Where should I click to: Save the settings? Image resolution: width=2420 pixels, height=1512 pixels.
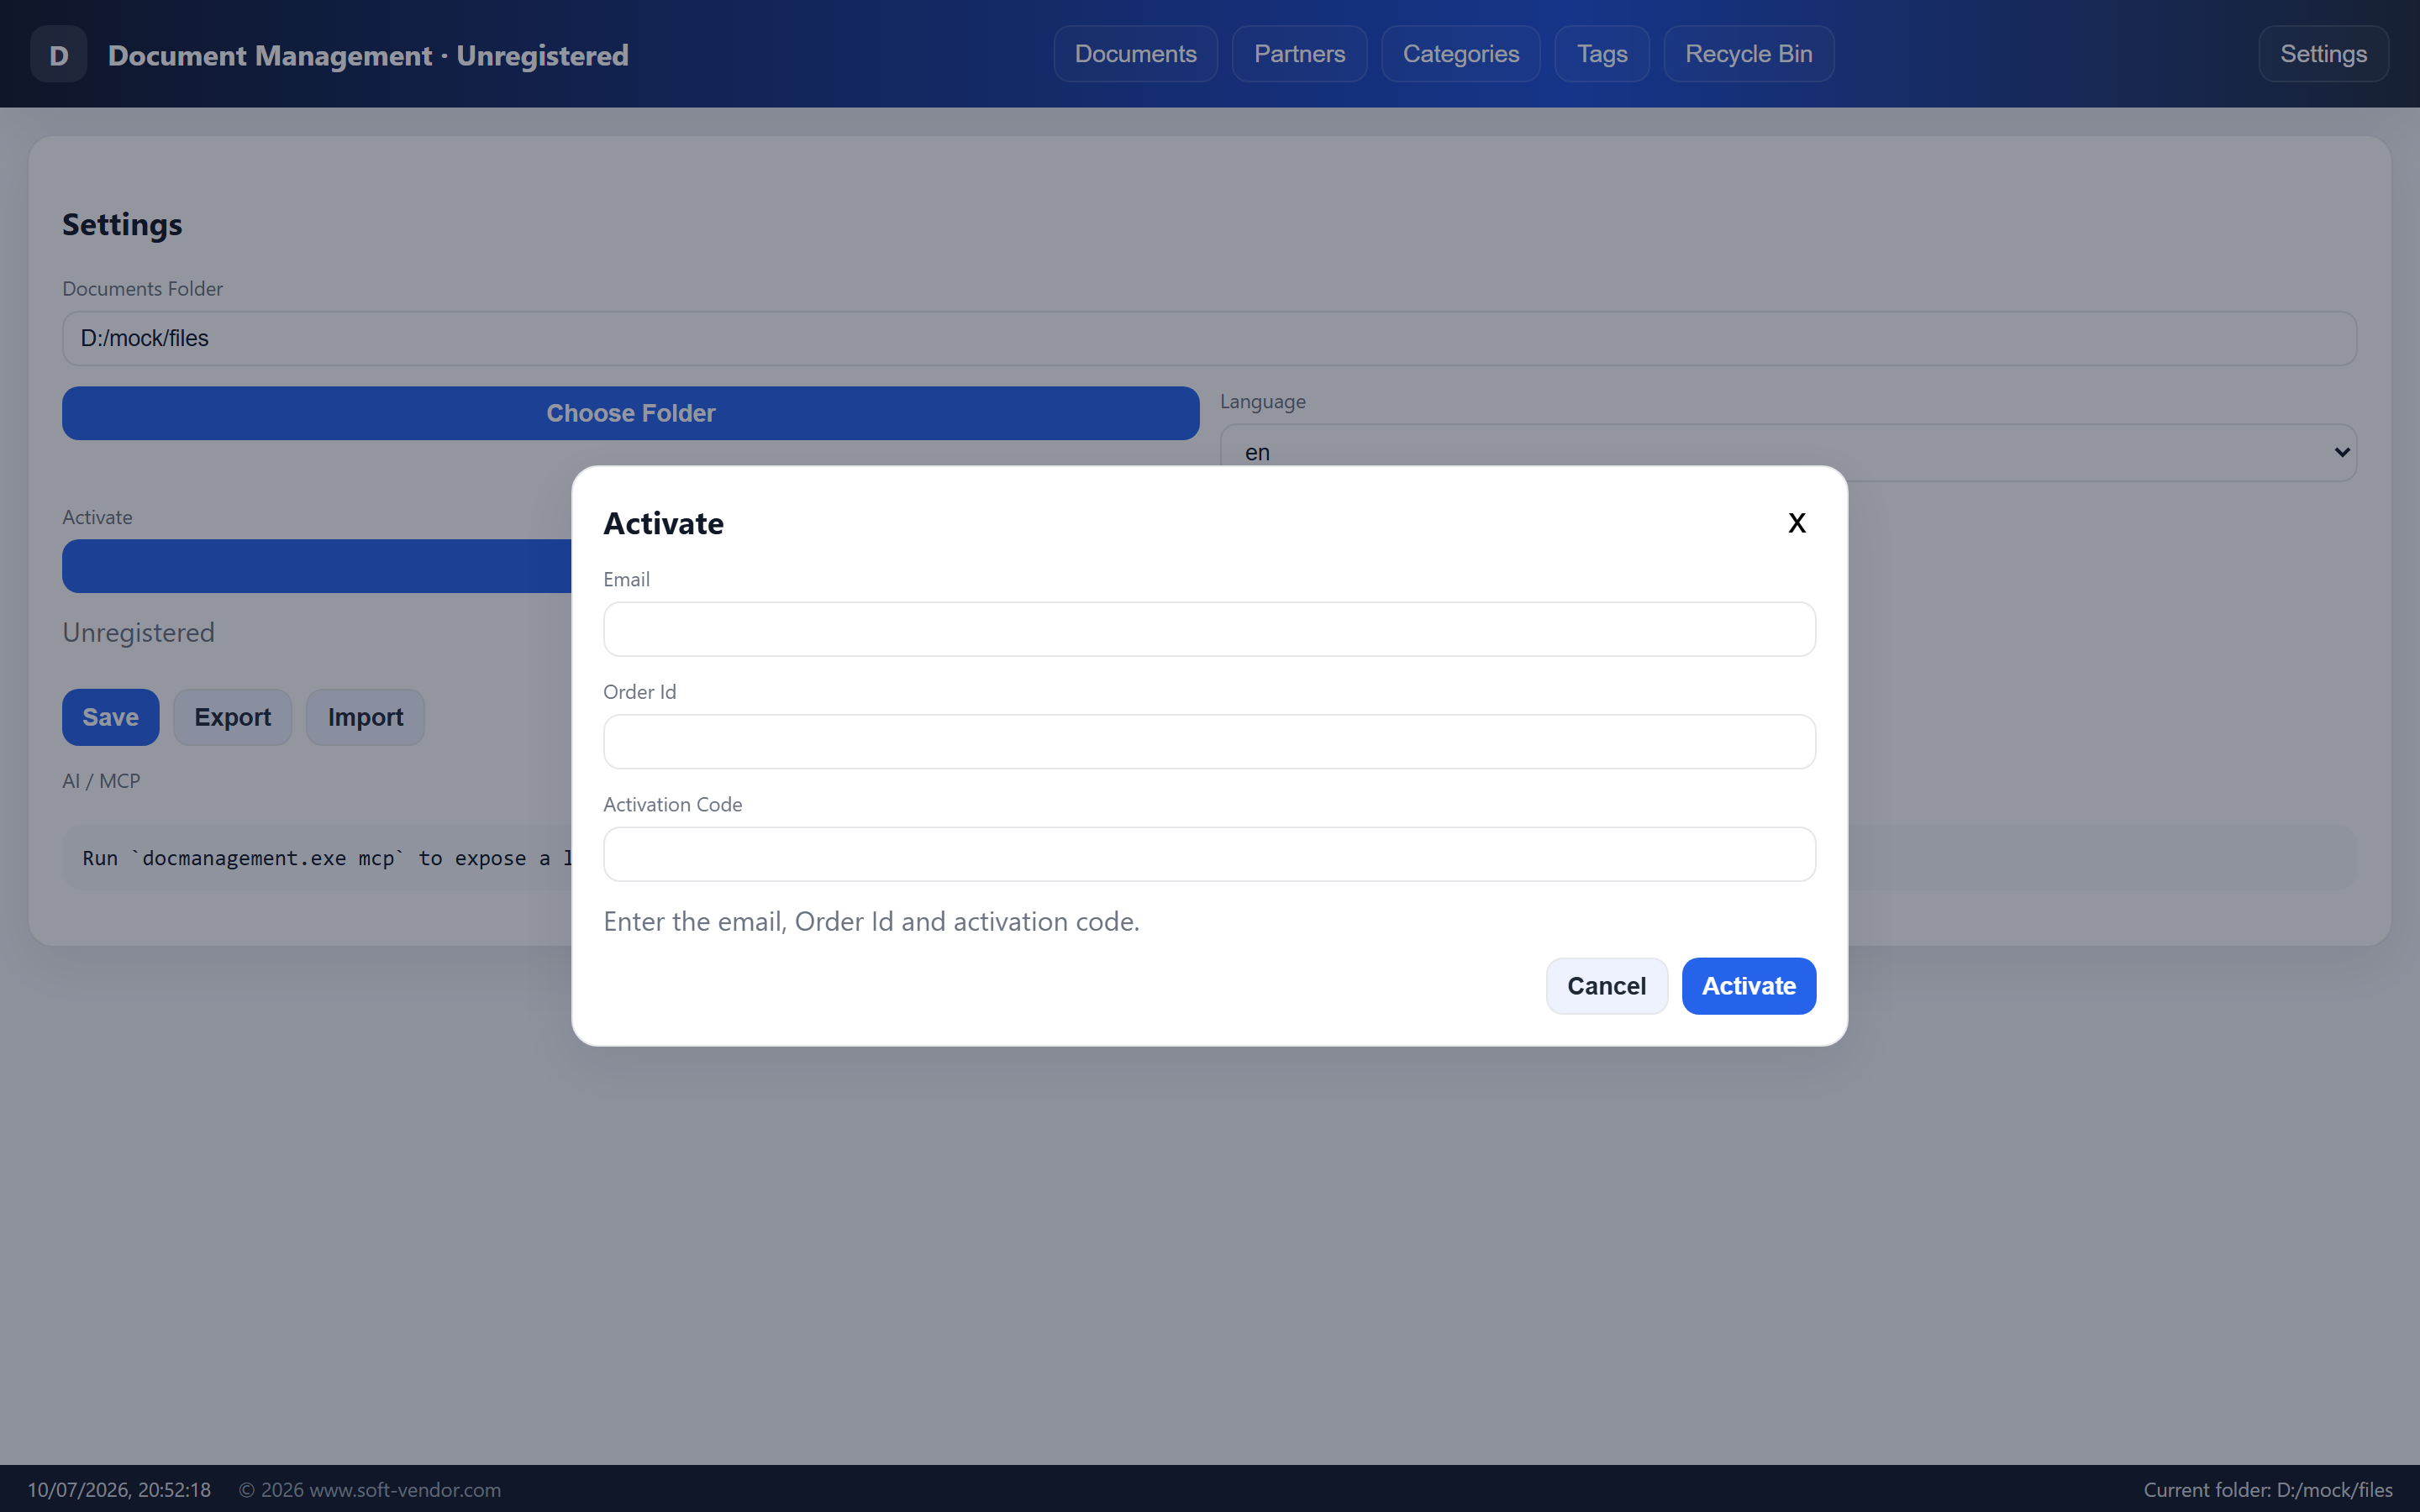110,717
